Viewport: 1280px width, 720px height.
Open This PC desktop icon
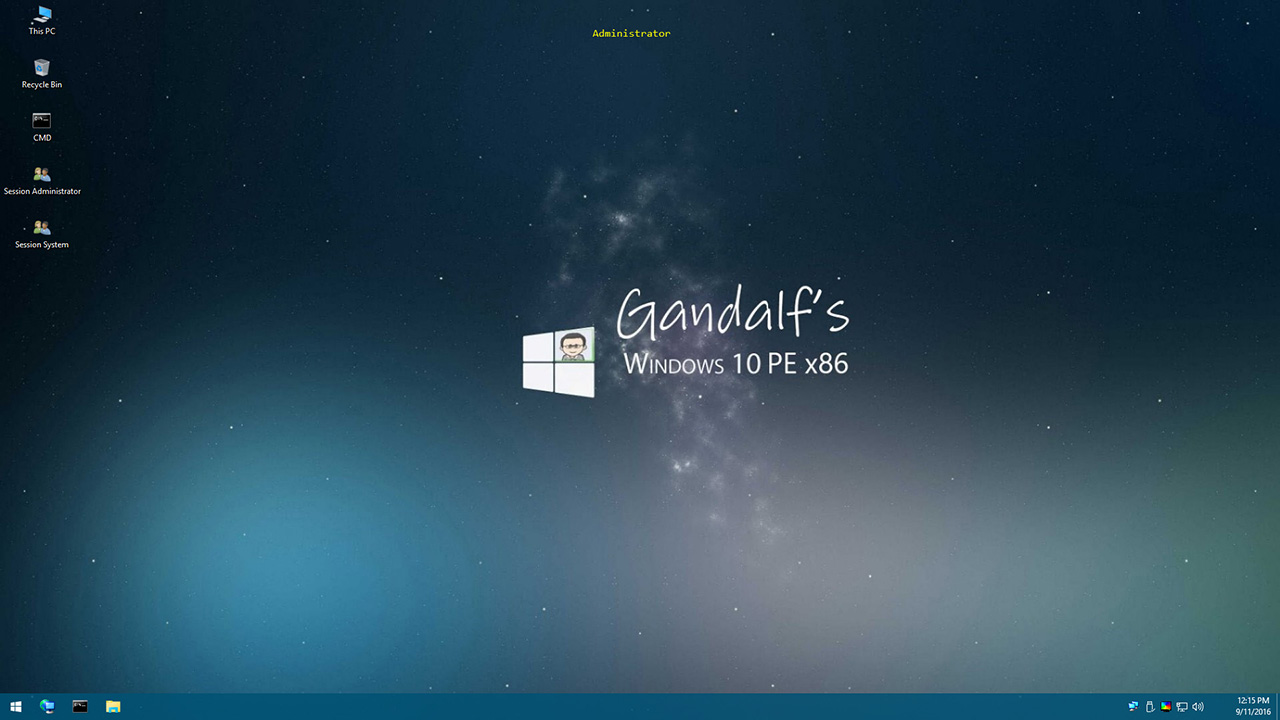point(42,17)
